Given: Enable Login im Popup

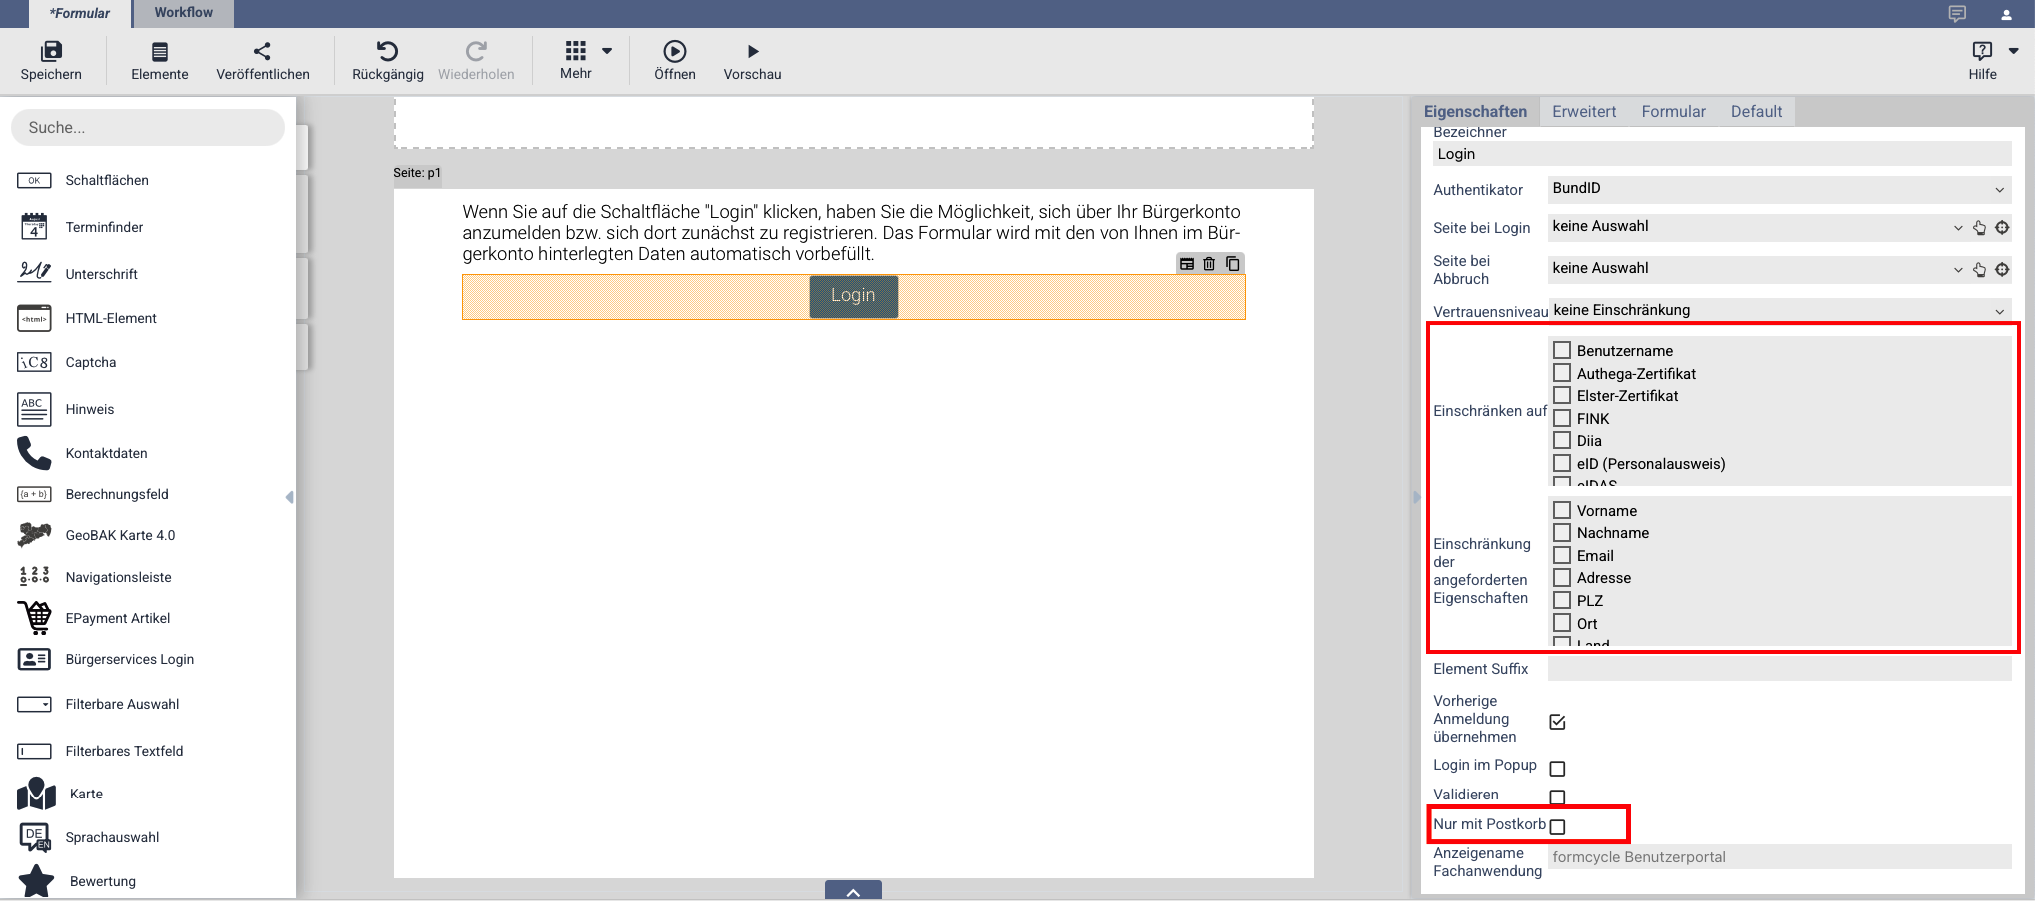Looking at the screenshot, I should (1557, 769).
